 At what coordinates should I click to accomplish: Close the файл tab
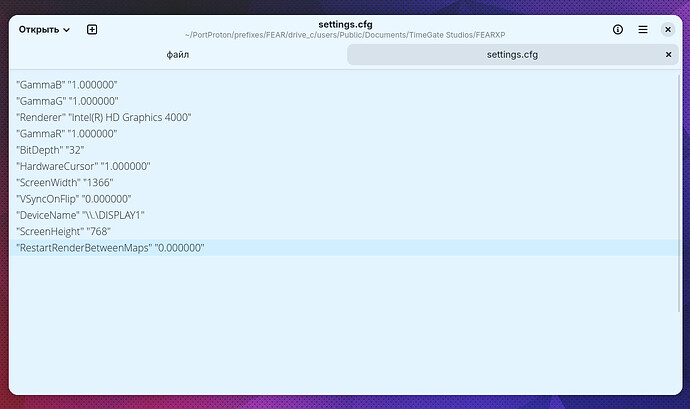pyautogui.click(x=332, y=55)
